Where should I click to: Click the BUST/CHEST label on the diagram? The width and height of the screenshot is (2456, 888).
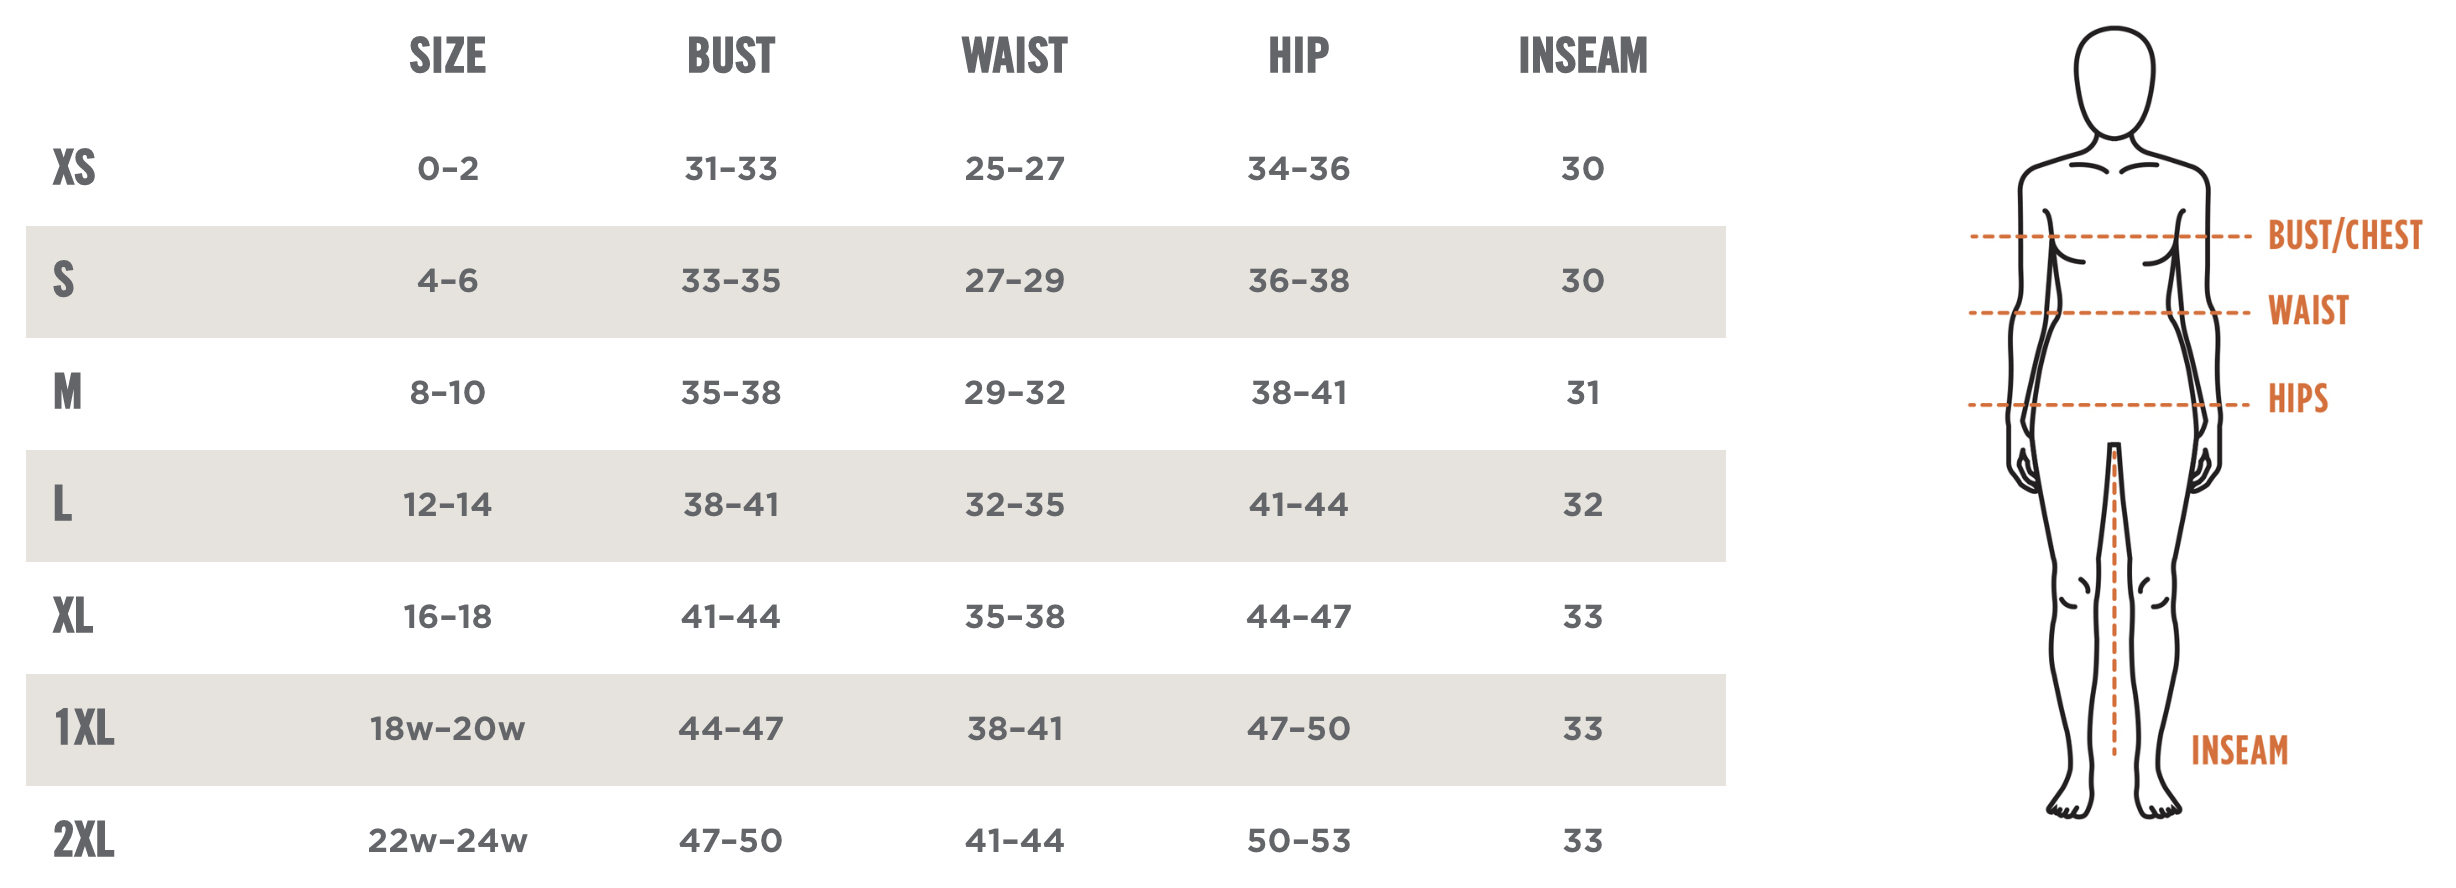point(2344,236)
